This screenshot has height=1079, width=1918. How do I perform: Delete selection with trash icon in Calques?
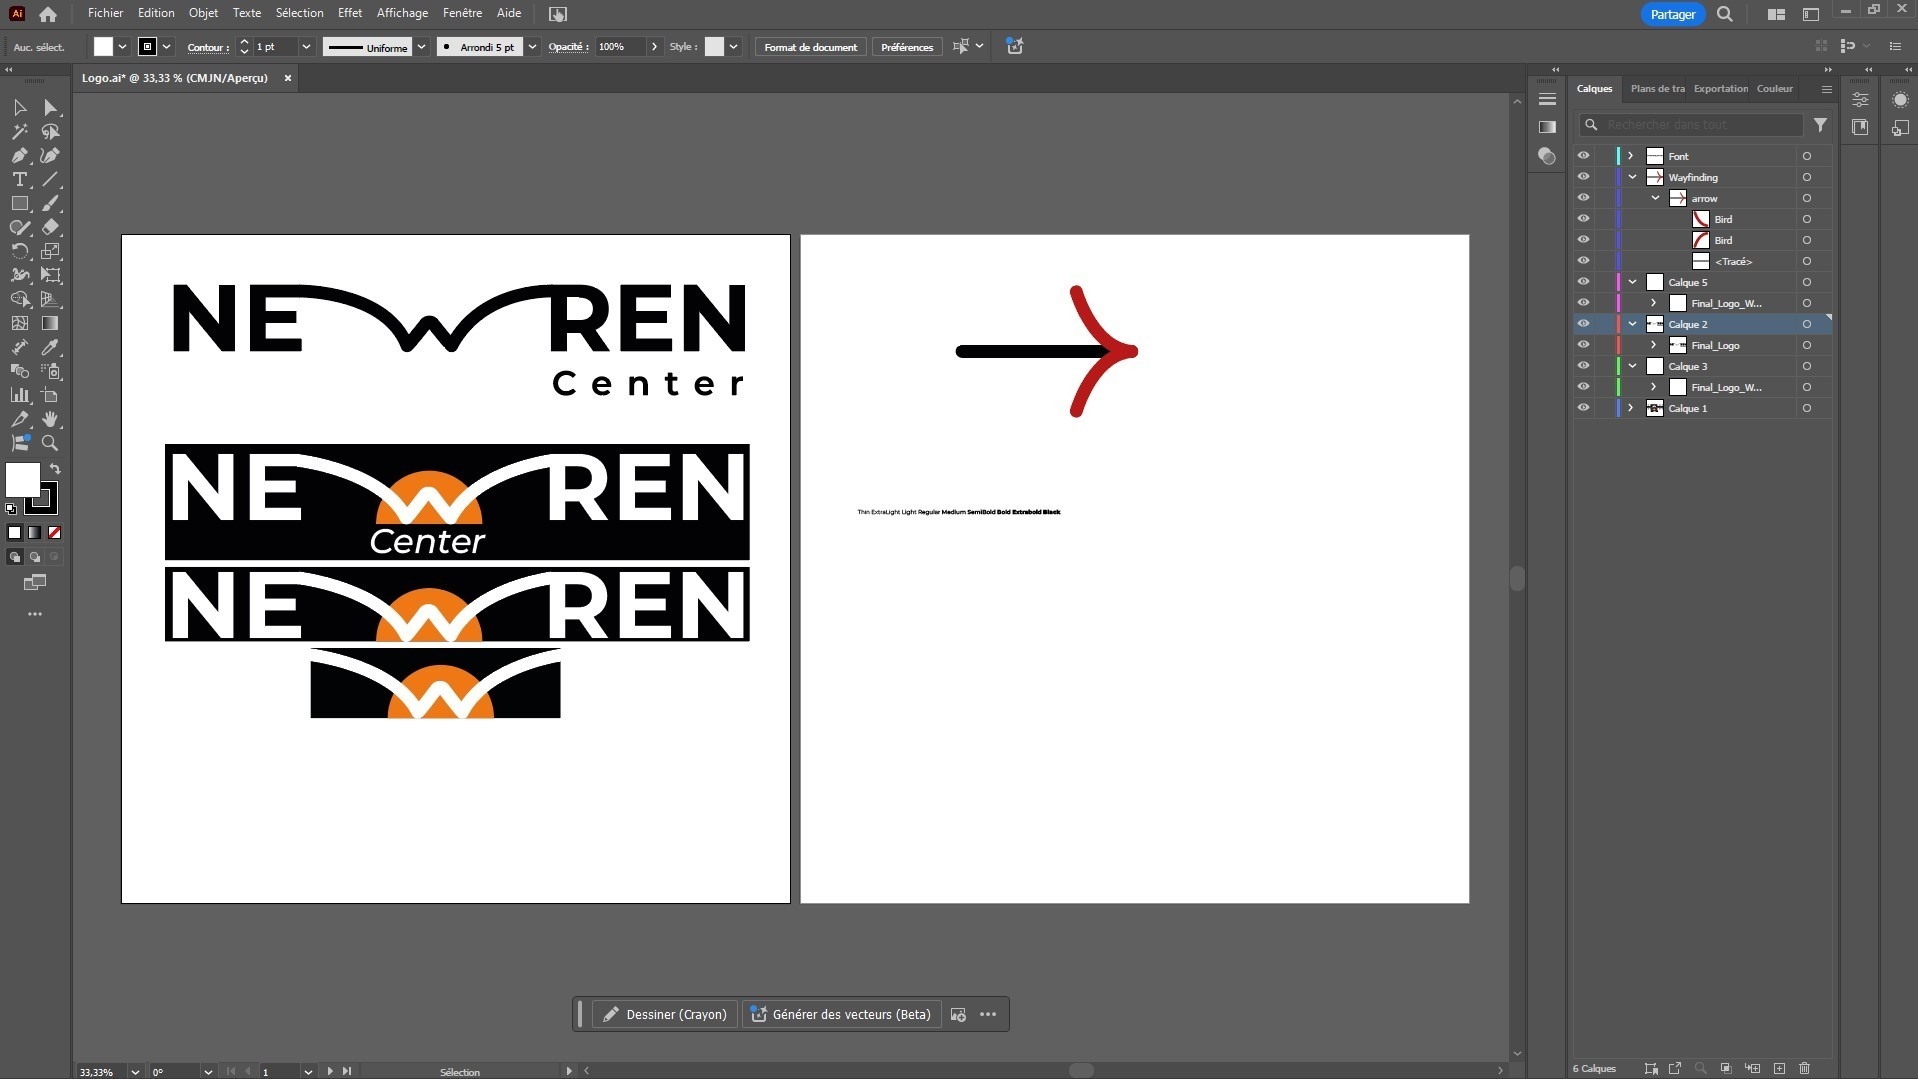[1805, 1068]
